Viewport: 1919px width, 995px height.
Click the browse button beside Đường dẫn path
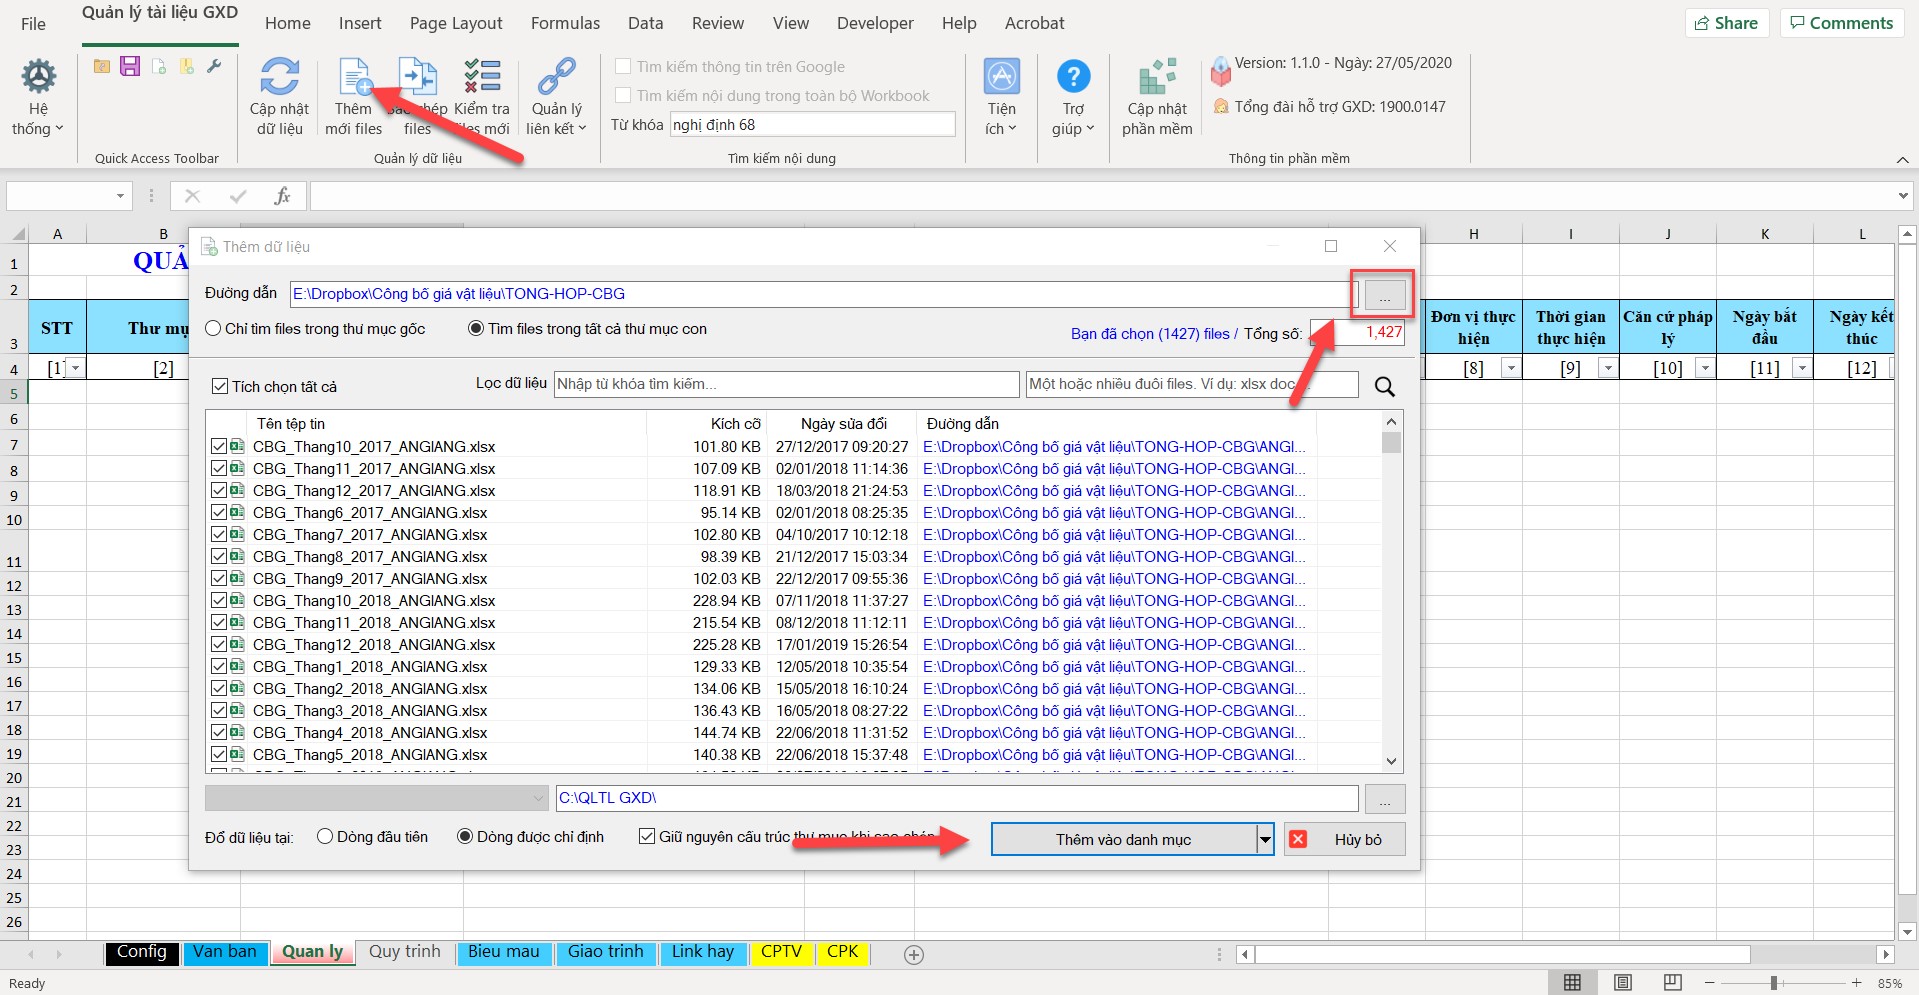click(1384, 295)
